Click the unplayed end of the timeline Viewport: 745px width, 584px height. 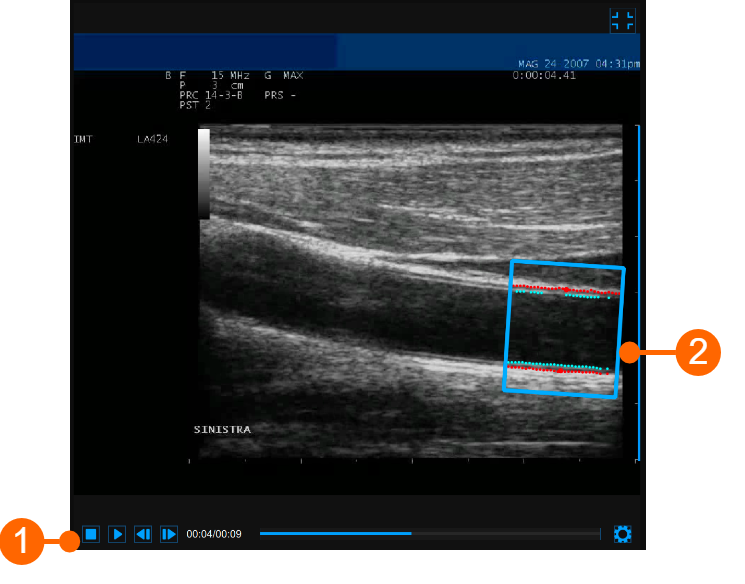(505, 534)
